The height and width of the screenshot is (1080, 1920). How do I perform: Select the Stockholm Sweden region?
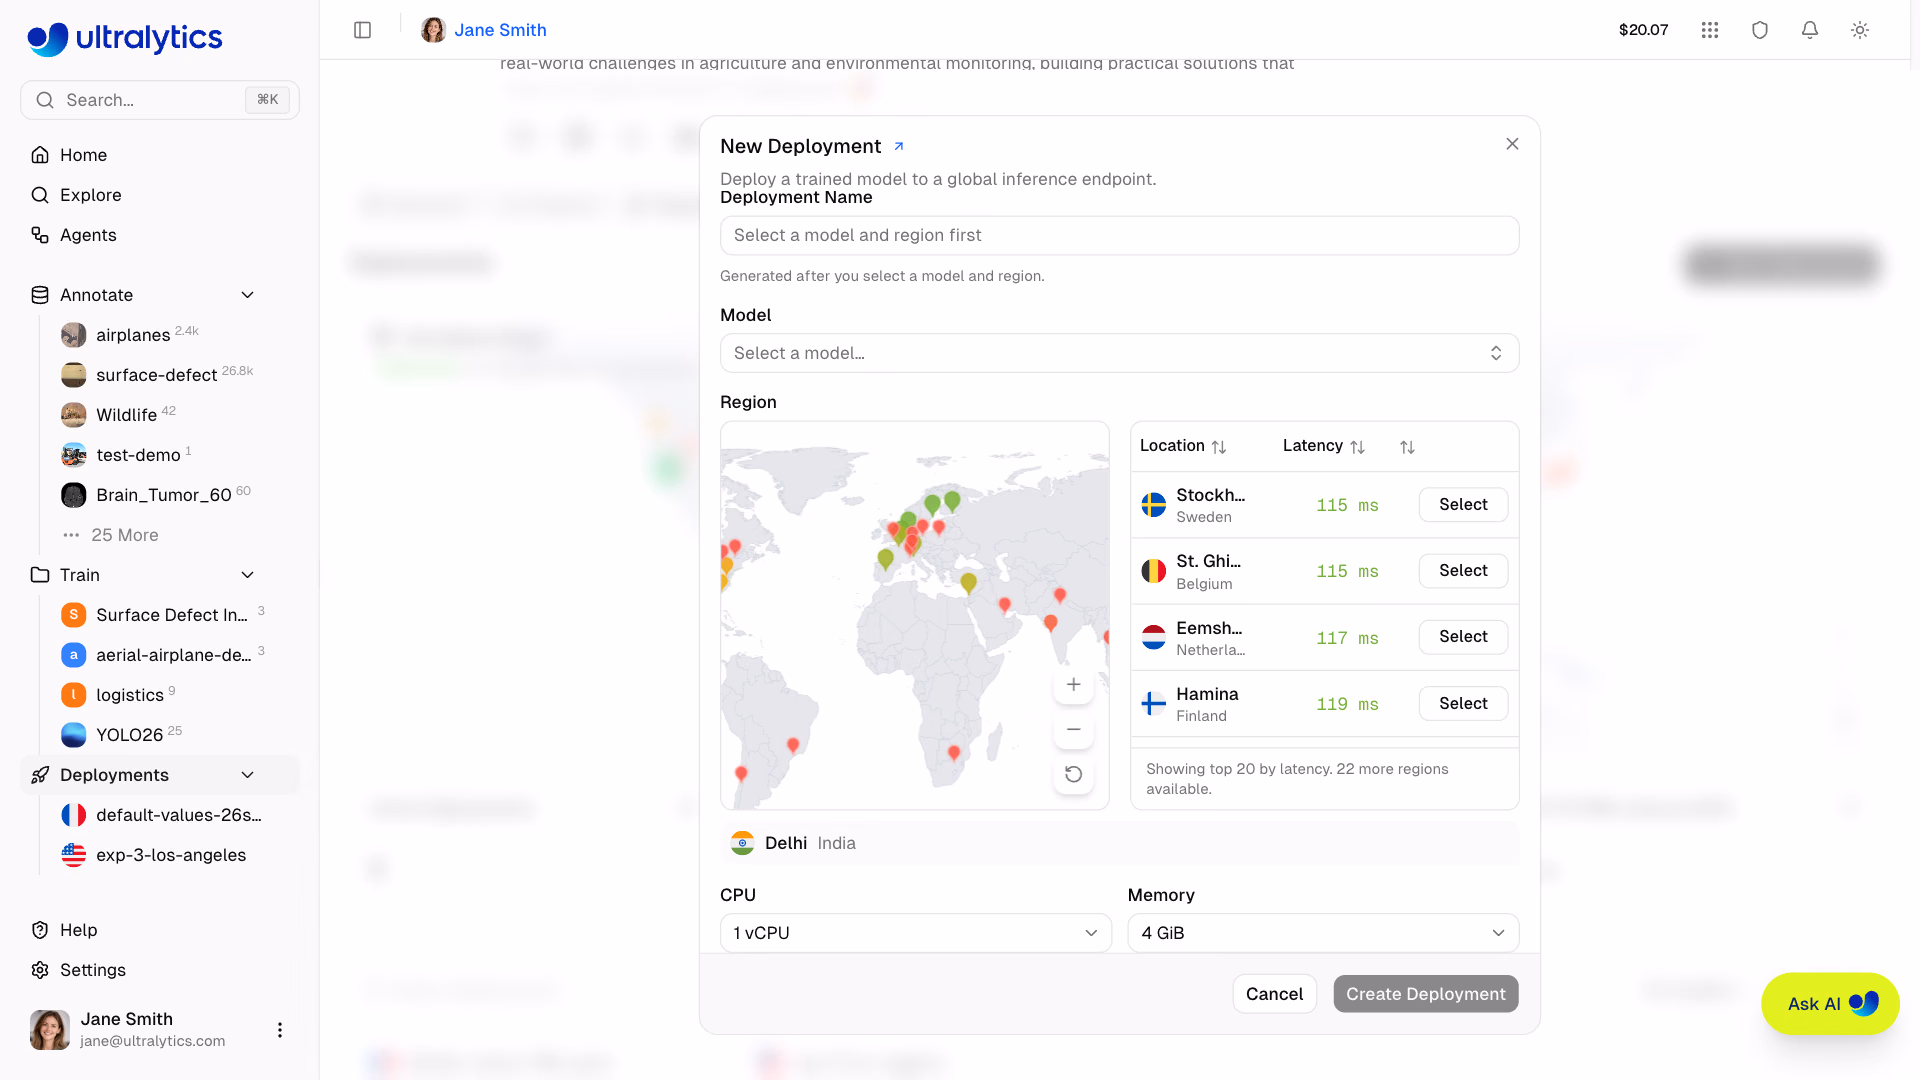tap(1463, 505)
